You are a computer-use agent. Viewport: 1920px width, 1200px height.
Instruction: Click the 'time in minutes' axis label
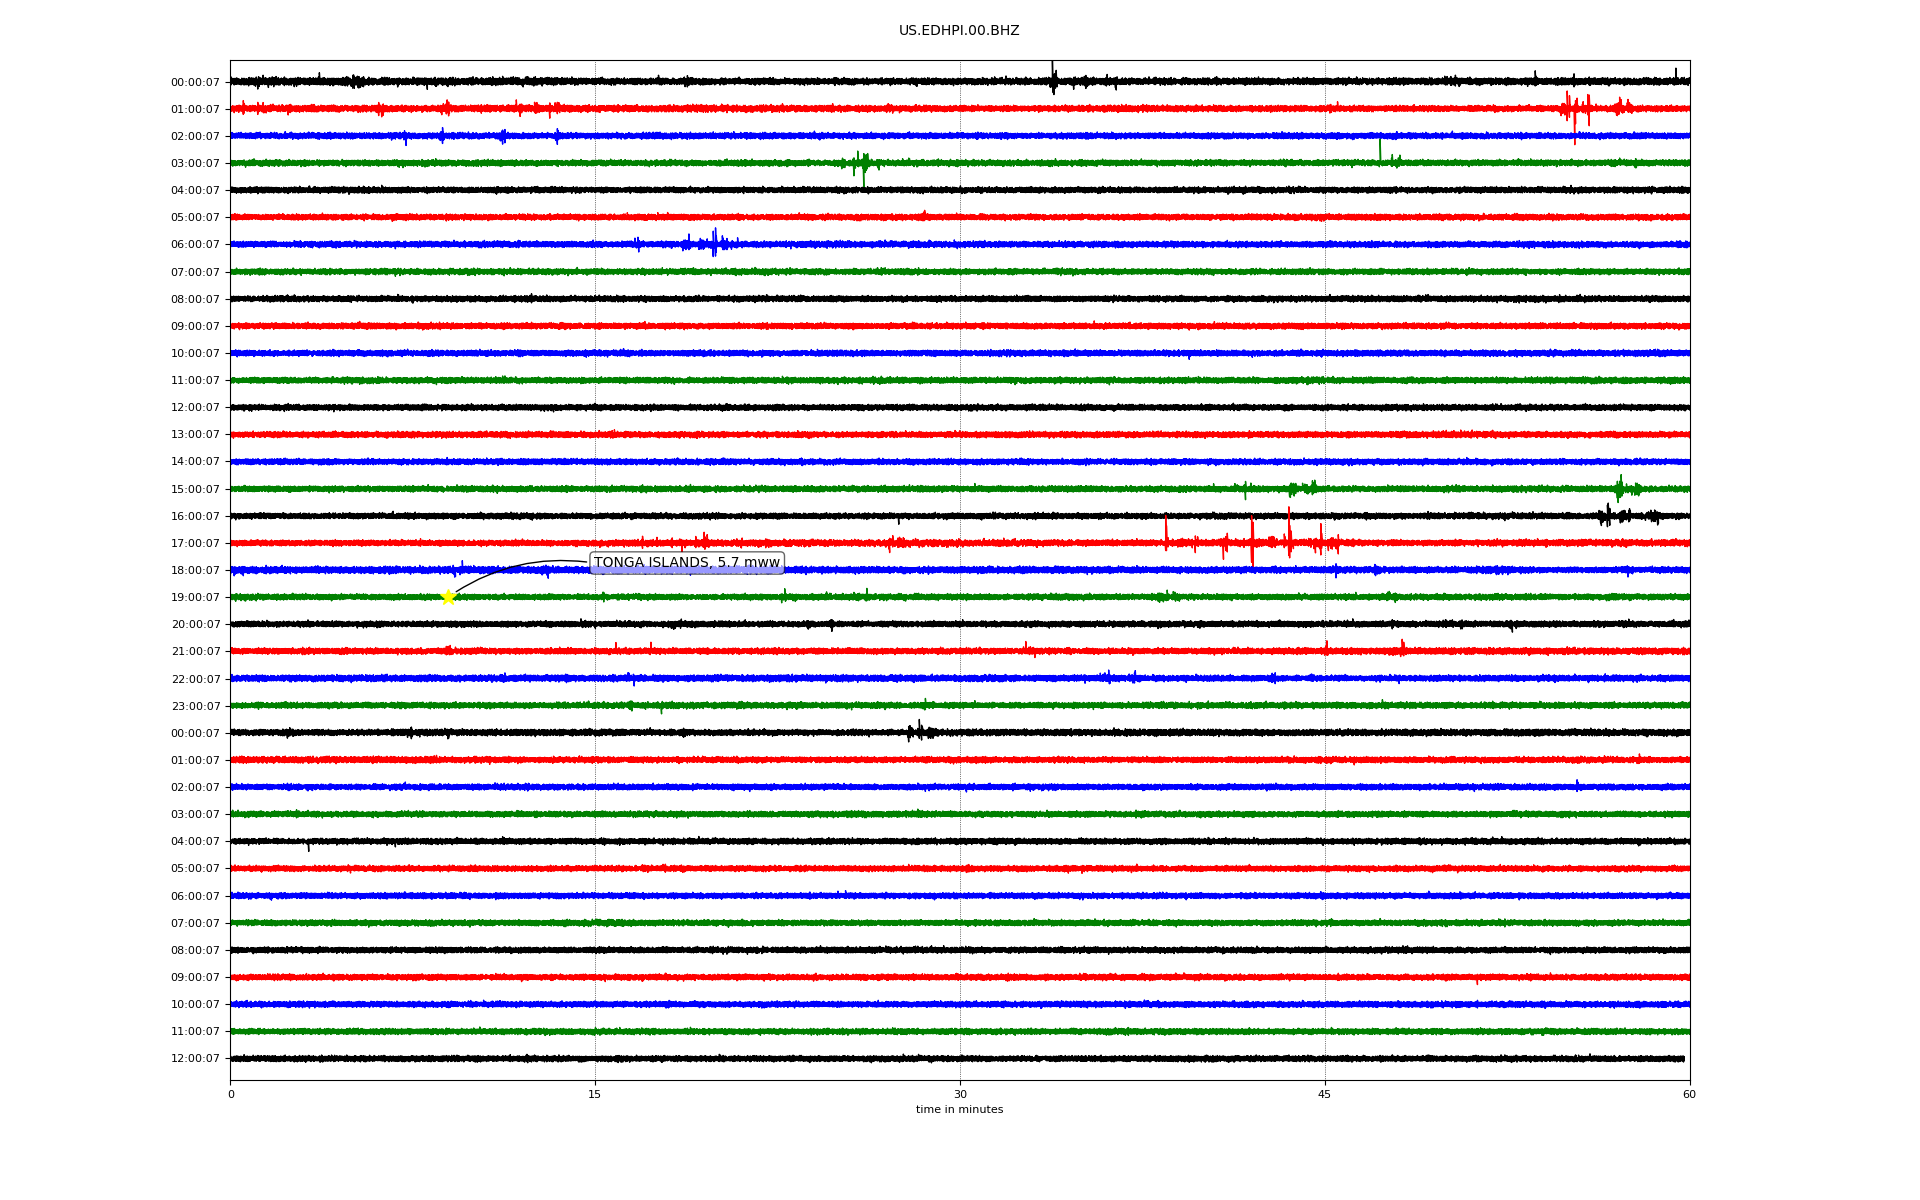(959, 1110)
